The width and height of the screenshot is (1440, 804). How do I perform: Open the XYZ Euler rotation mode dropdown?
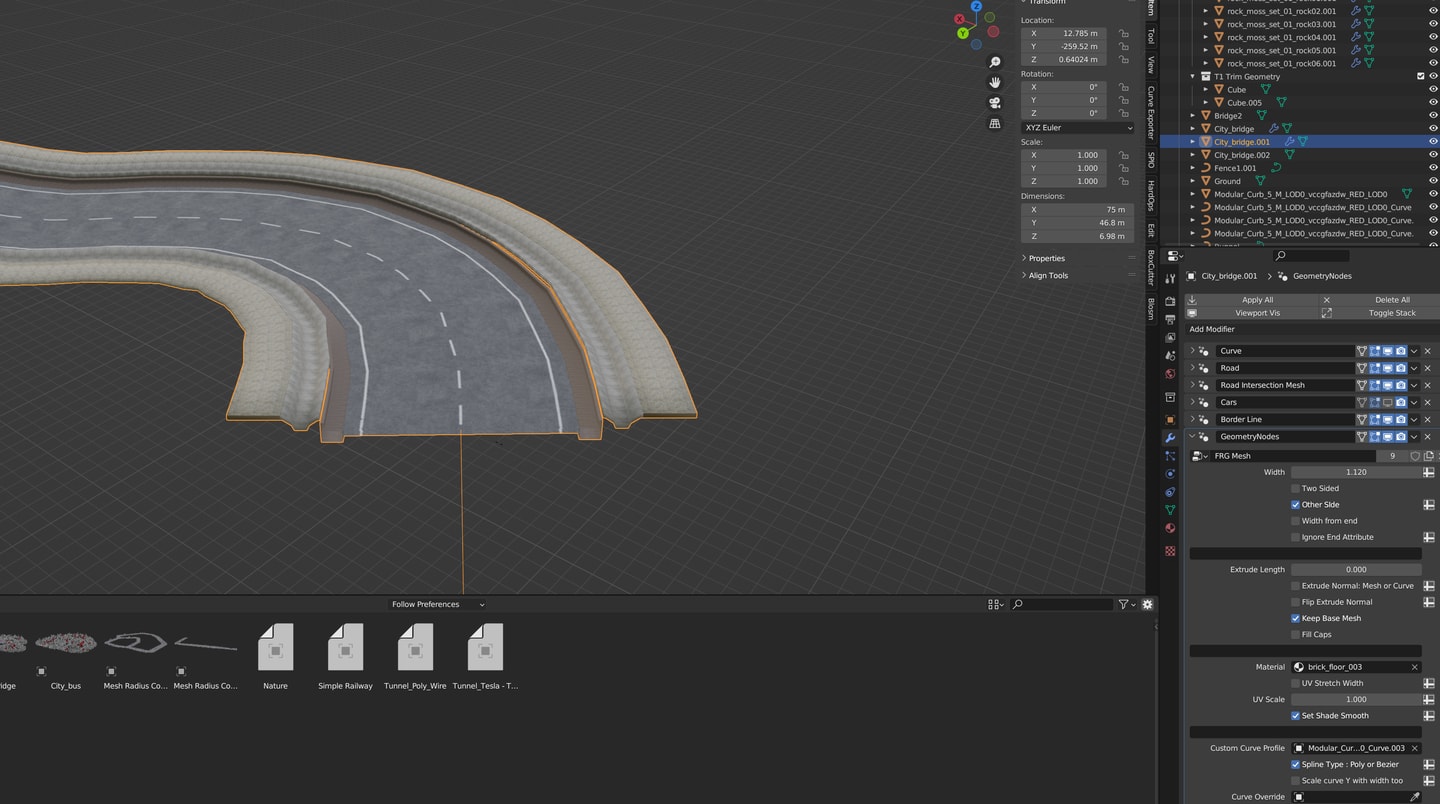point(1078,128)
